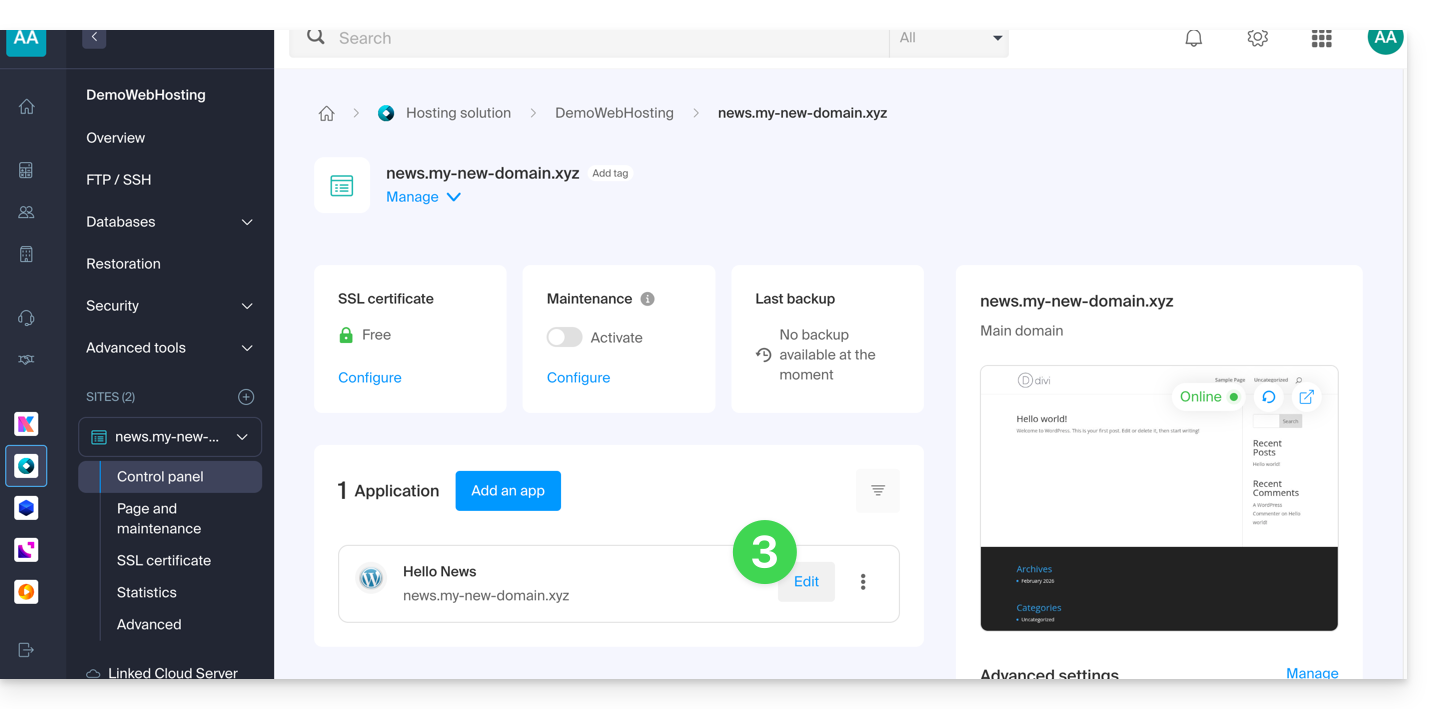Open the FTP / SSH menu item
This screenshot has height=709, width=1437.
point(119,180)
